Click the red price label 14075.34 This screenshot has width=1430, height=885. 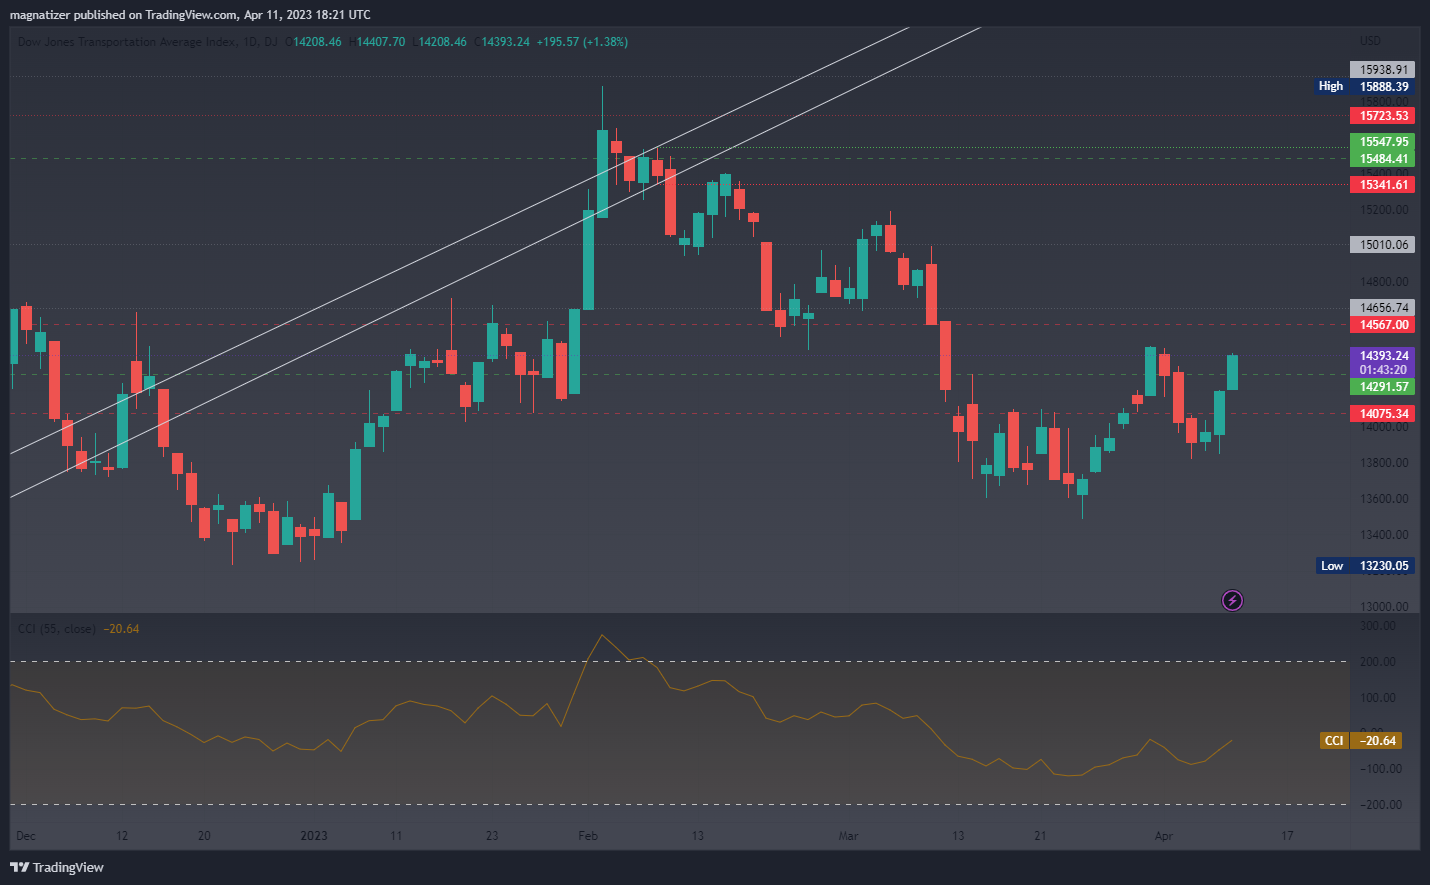click(x=1383, y=414)
